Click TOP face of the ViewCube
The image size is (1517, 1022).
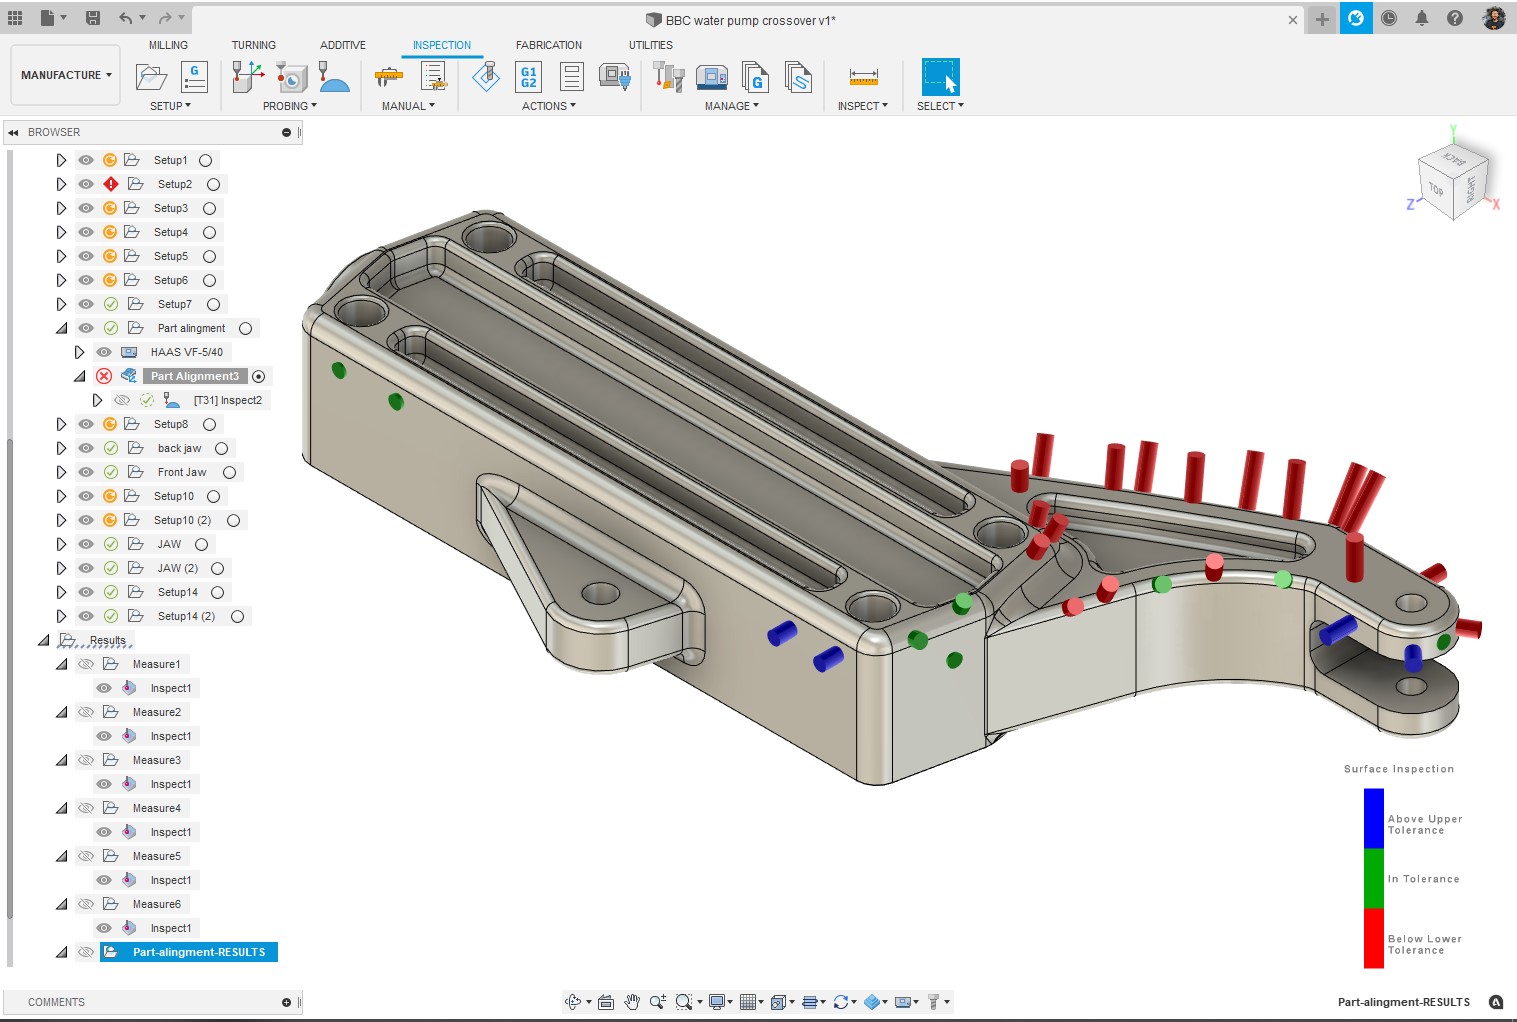(1438, 188)
